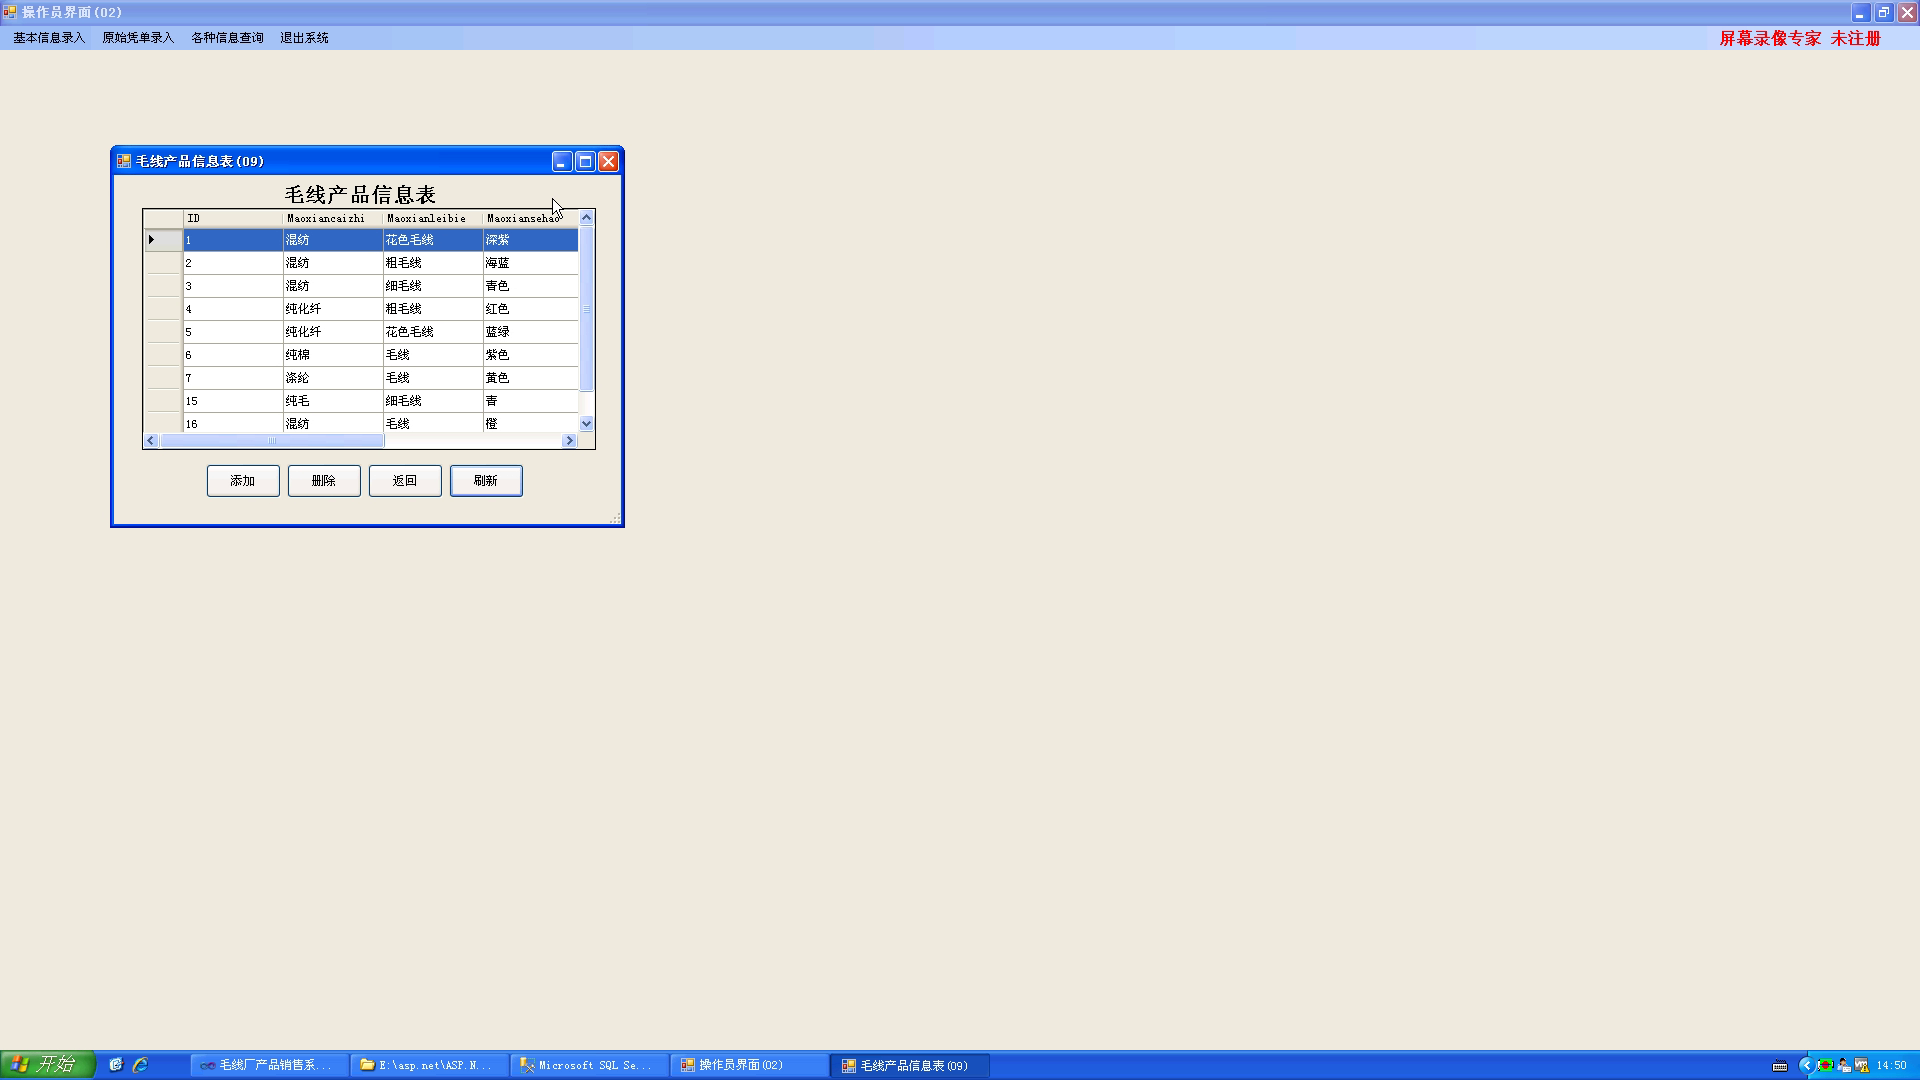Select cell 花色毛线 in row 1

(x=433, y=240)
